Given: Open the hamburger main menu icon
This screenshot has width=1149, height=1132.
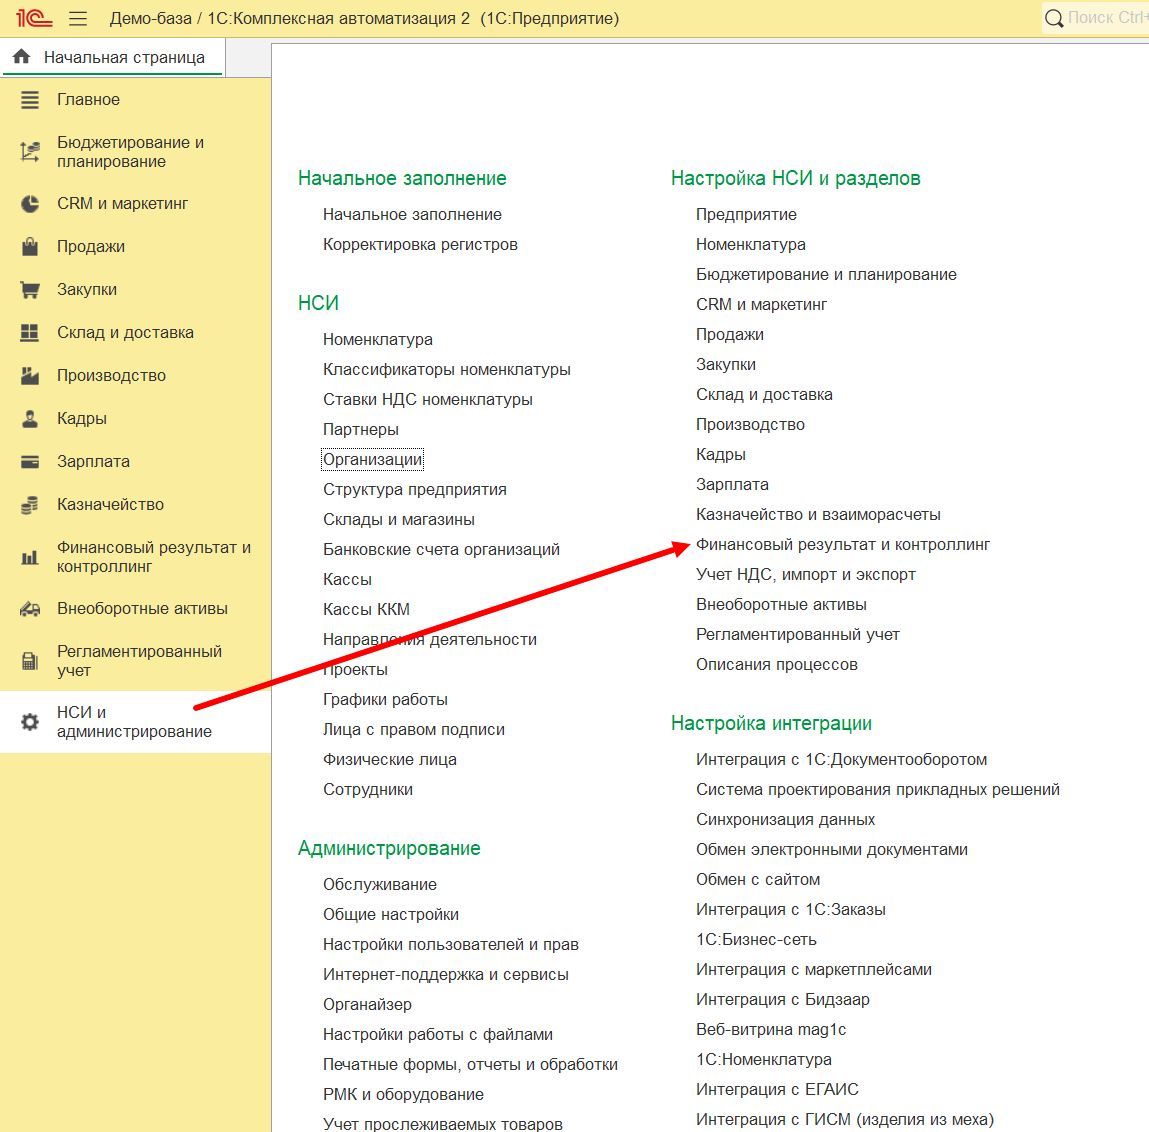Looking at the screenshot, I should (x=78, y=18).
